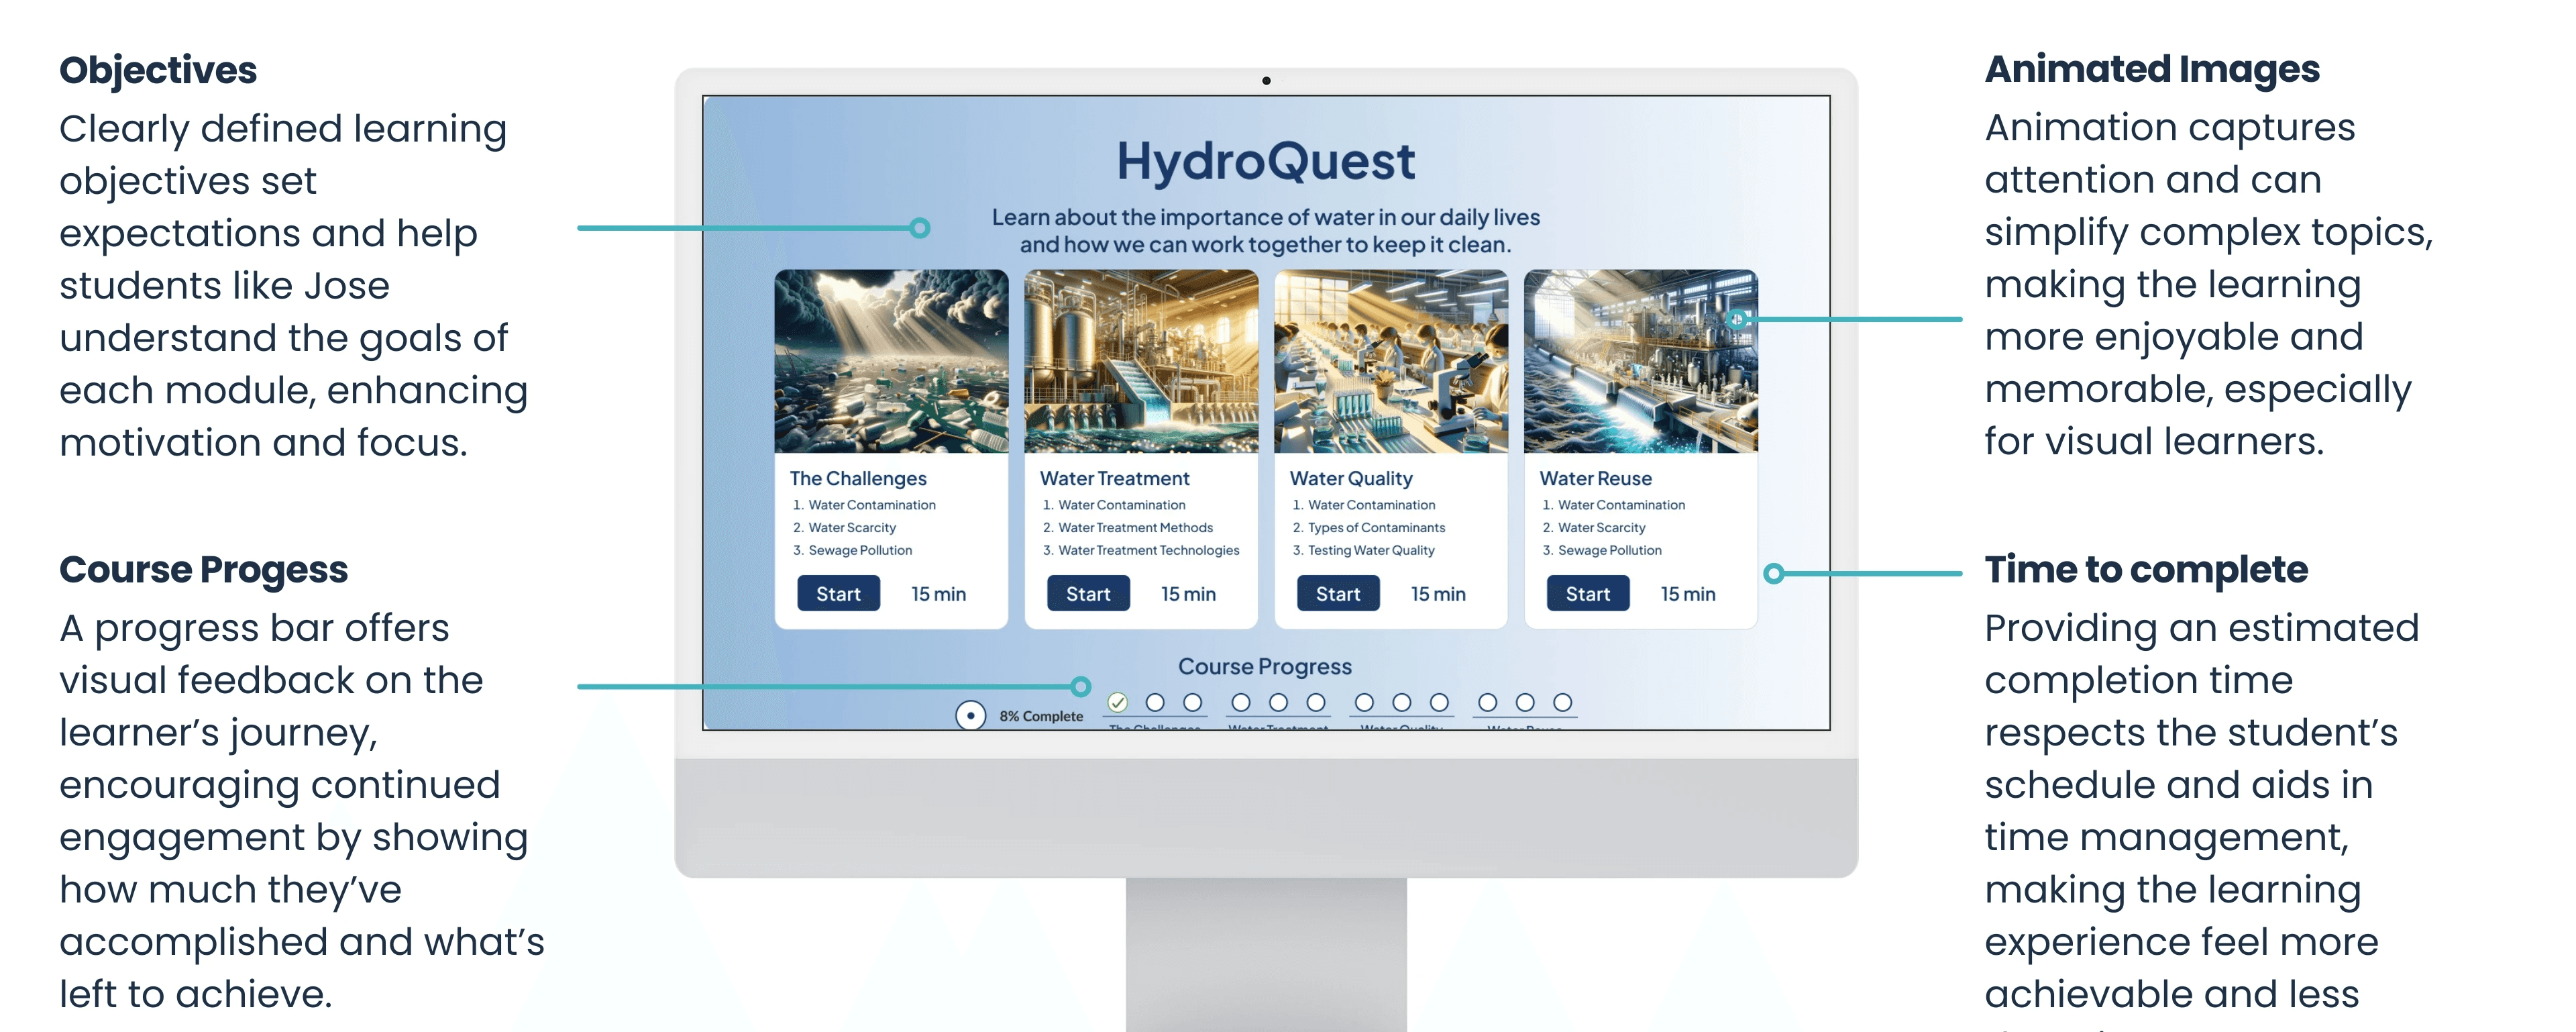Viewport: 2576px width, 1032px height.
Task: Click 'Water Contamination' in the Water Treatment card
Action: pyautogui.click(x=1122, y=505)
